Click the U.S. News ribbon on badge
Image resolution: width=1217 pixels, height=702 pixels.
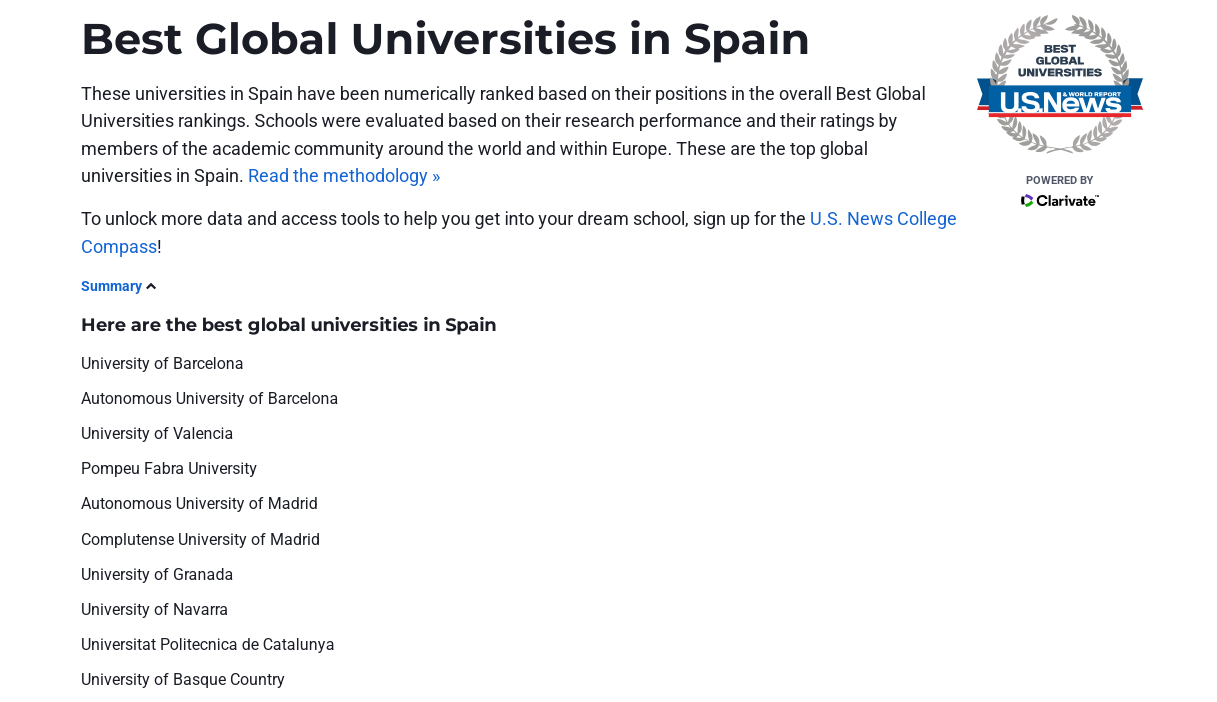1059,100
